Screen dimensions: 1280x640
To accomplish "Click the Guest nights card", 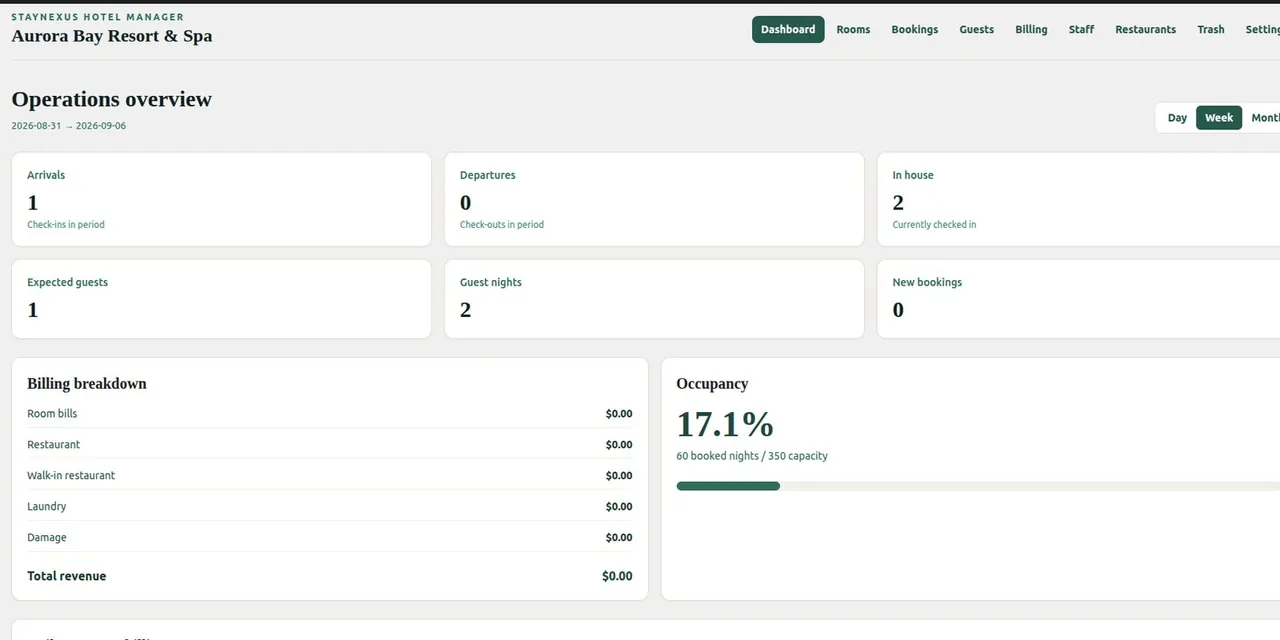I will (x=654, y=299).
